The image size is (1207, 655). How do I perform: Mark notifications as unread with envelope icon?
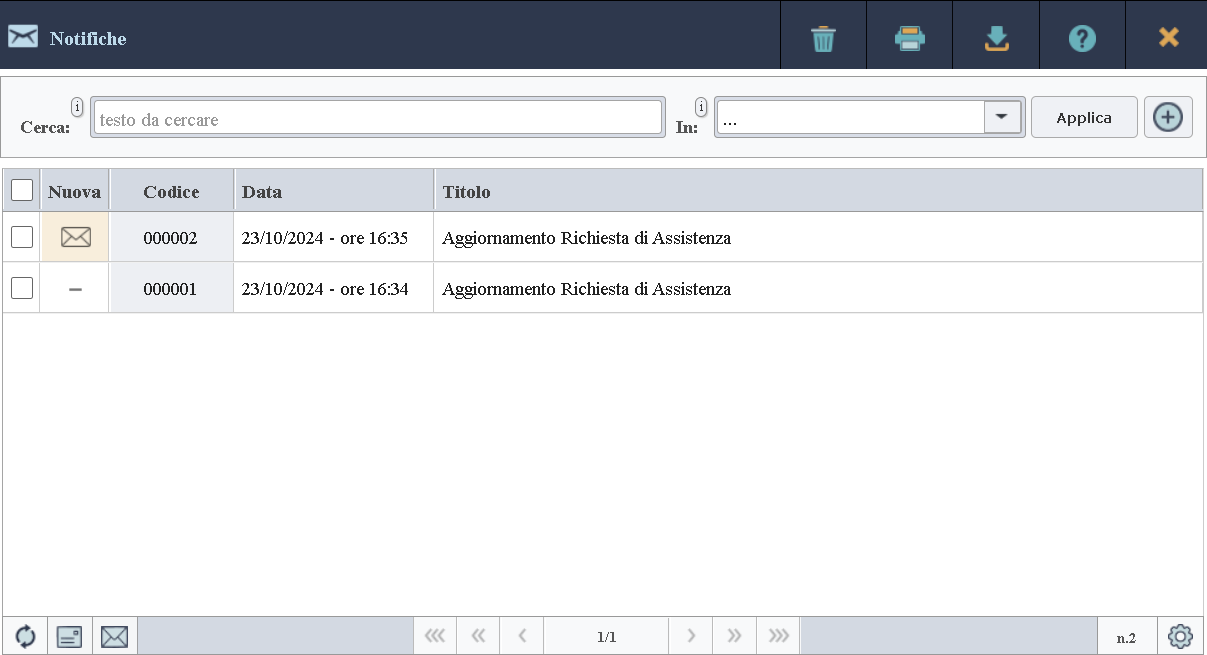click(114, 635)
